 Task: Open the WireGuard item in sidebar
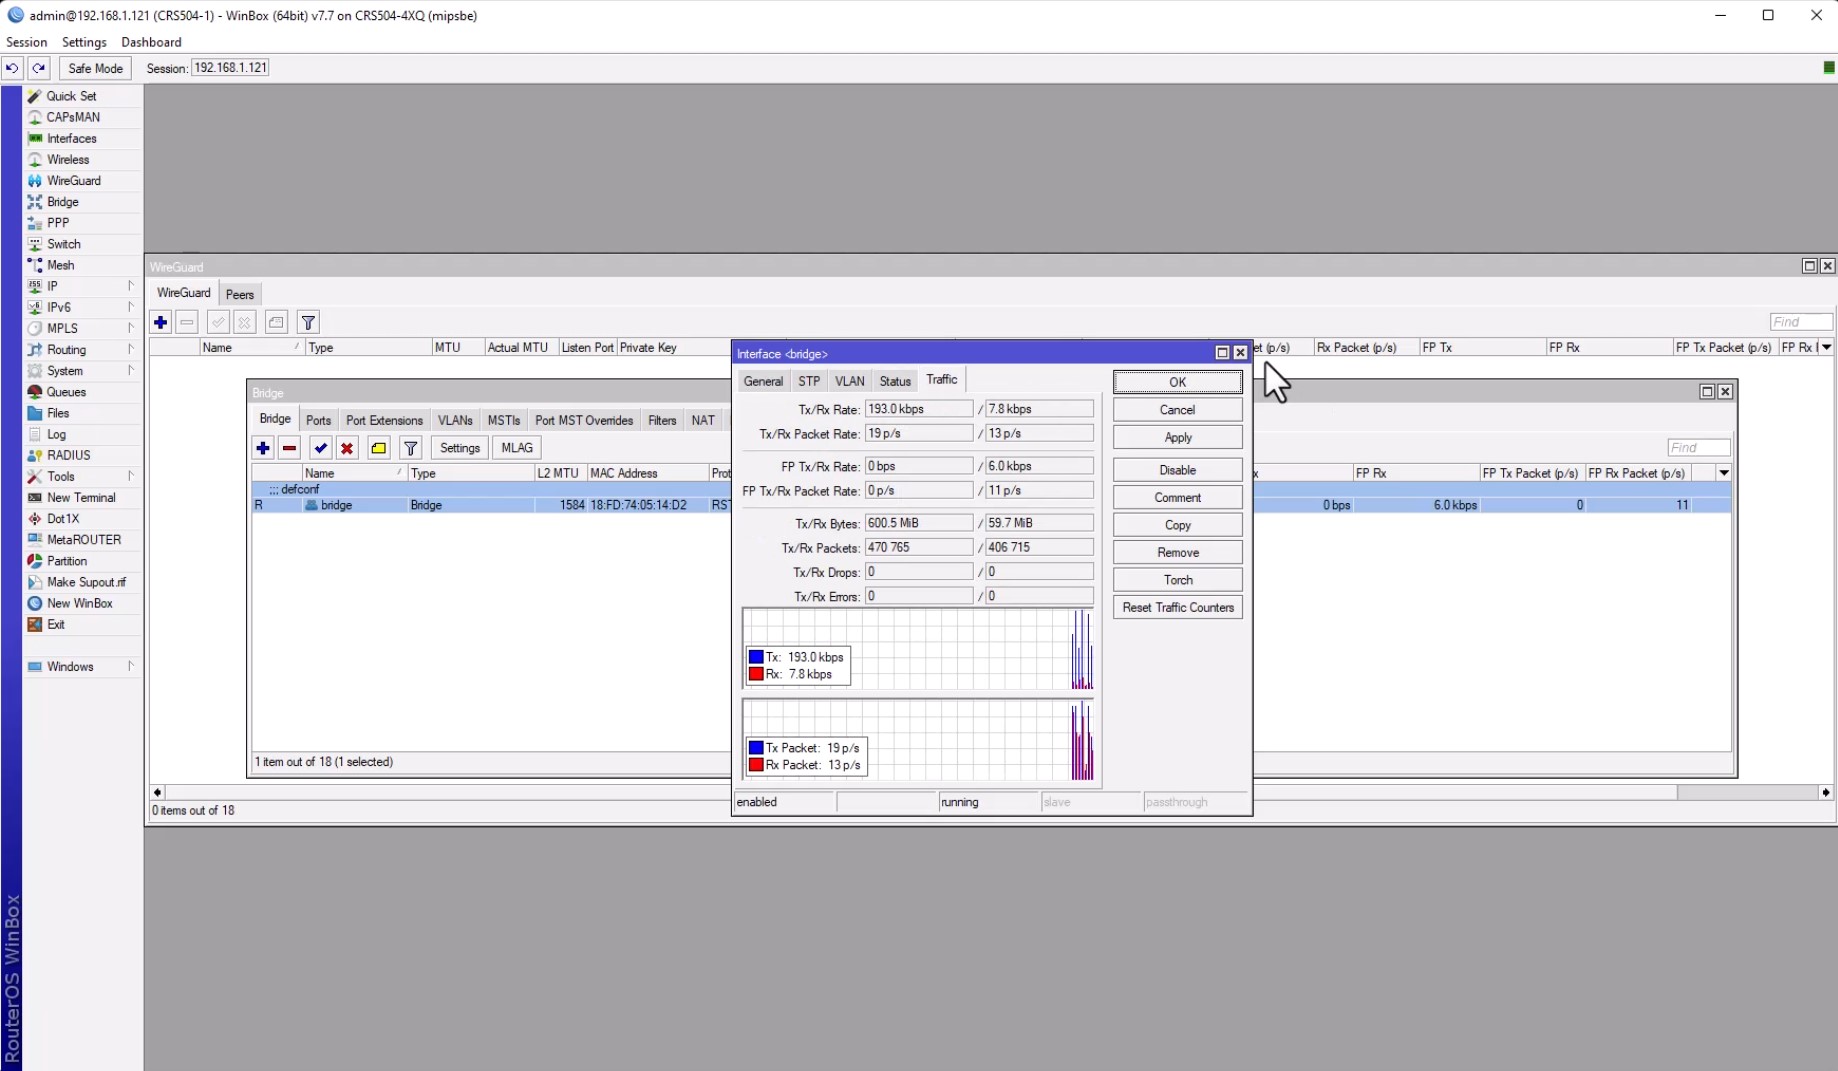coord(73,181)
